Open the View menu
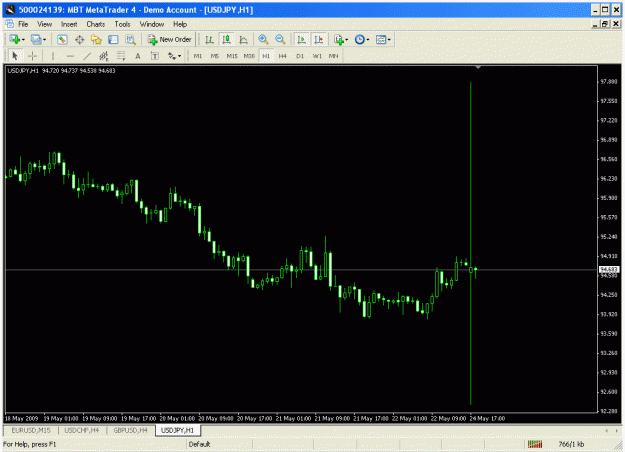 [45, 24]
